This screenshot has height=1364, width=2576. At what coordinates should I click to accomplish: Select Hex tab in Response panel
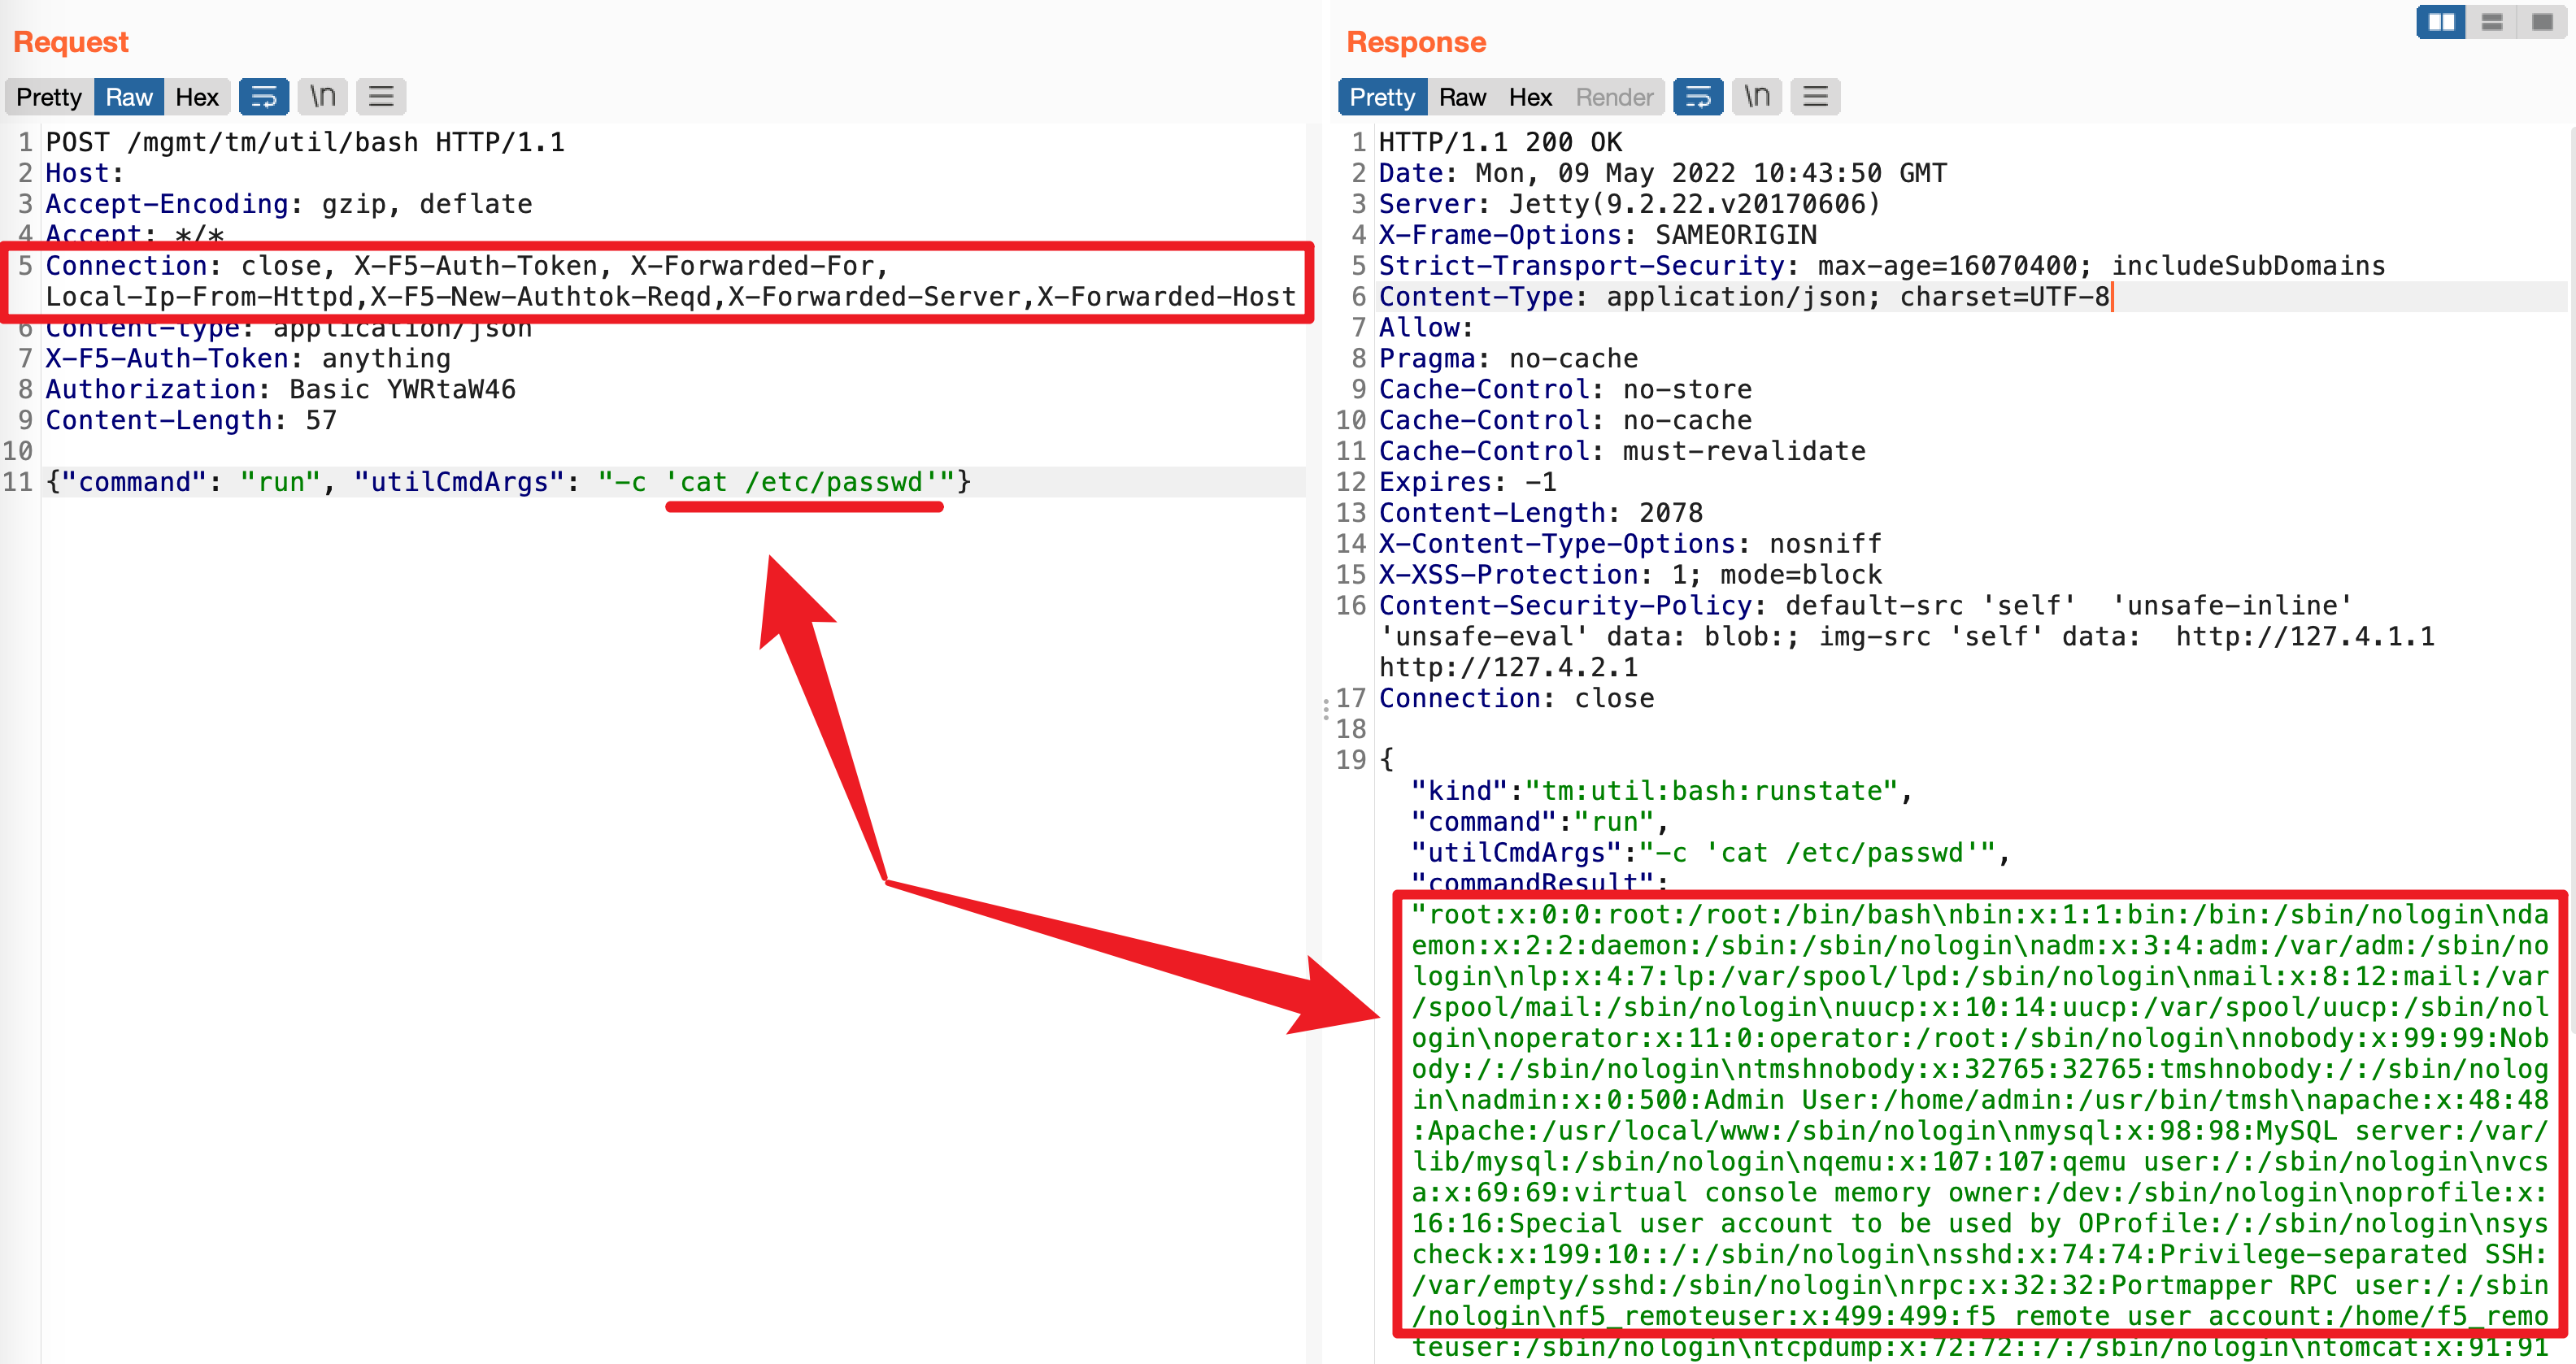tap(1530, 97)
